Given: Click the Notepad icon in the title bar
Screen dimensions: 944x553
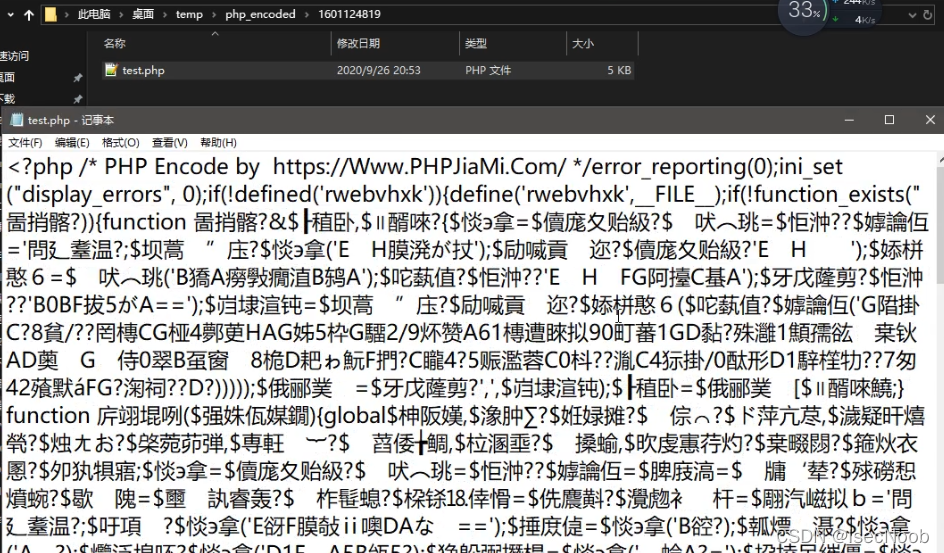Looking at the screenshot, I should [x=17, y=120].
